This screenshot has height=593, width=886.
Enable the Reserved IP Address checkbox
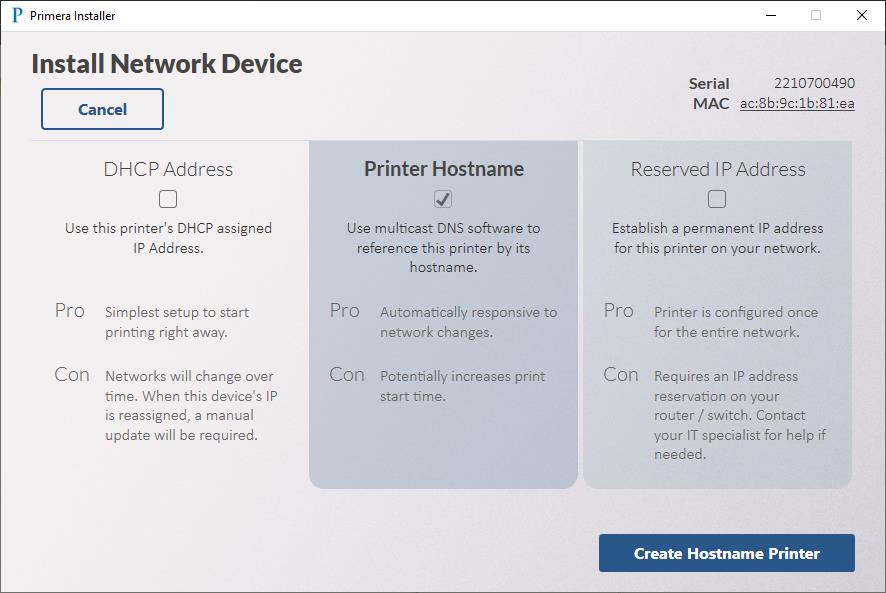717,199
